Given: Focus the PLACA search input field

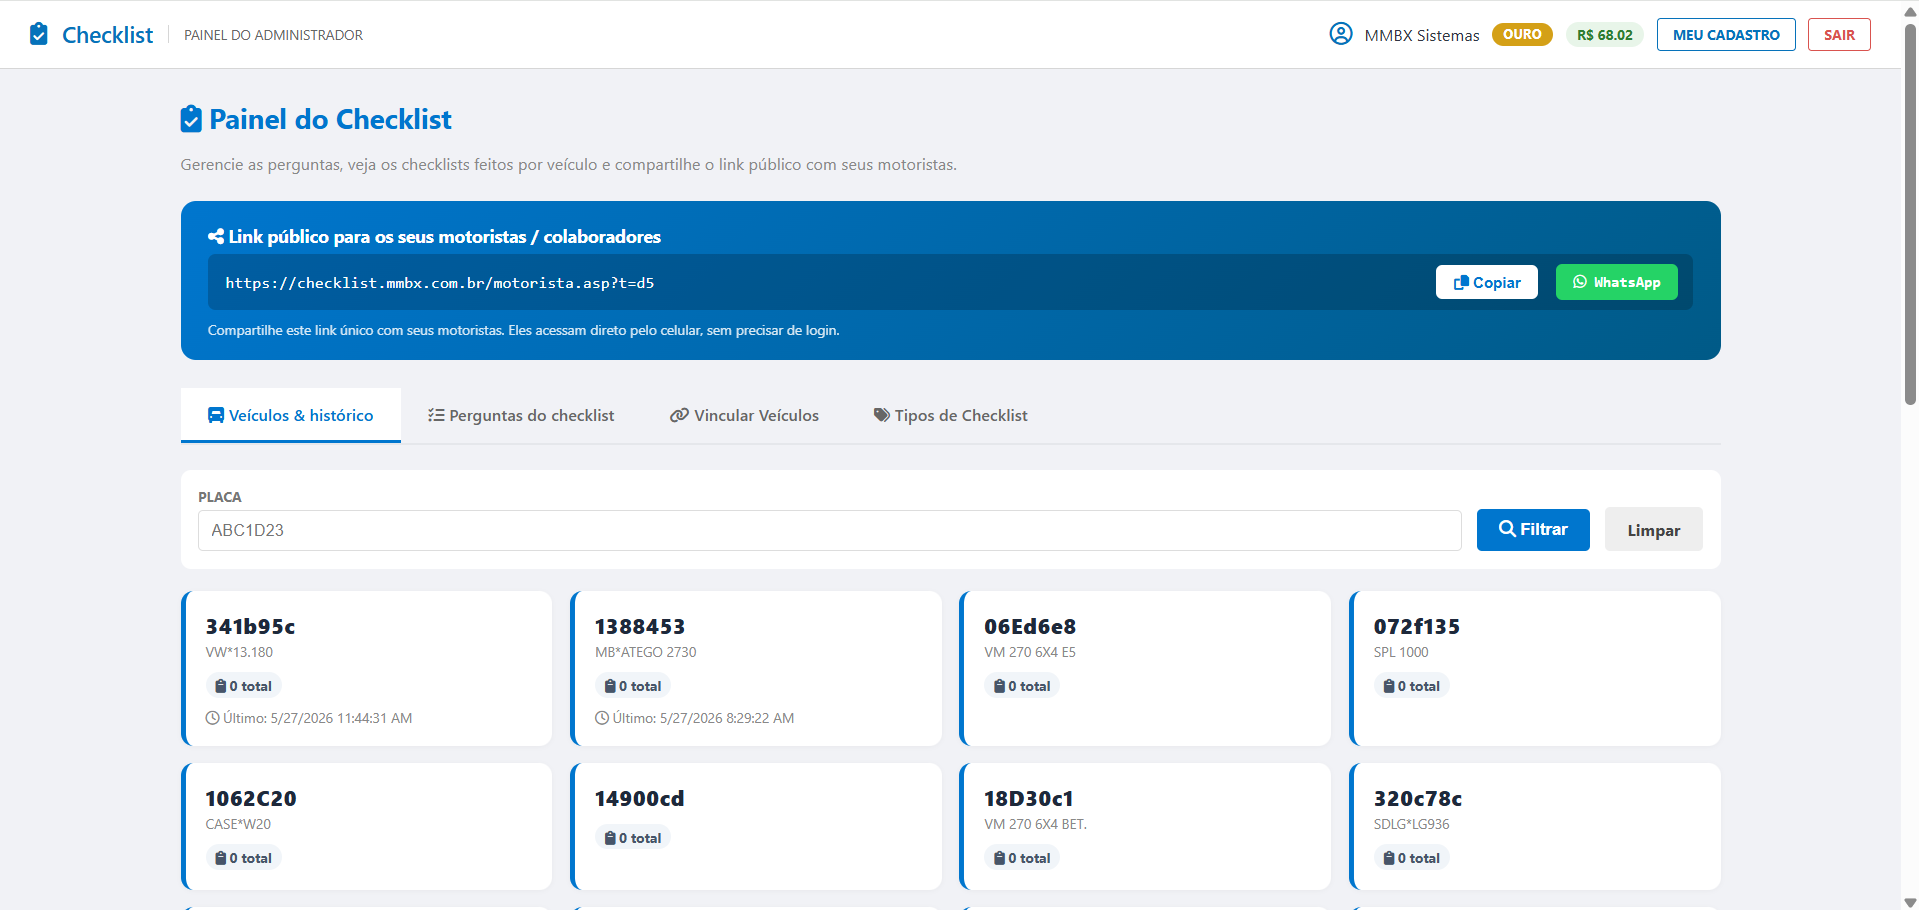Looking at the screenshot, I should [830, 531].
